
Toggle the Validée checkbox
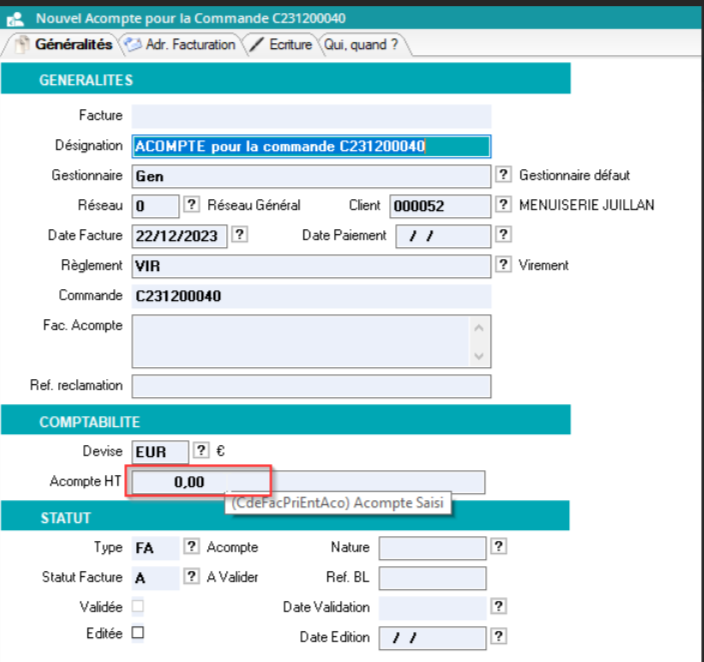138,606
